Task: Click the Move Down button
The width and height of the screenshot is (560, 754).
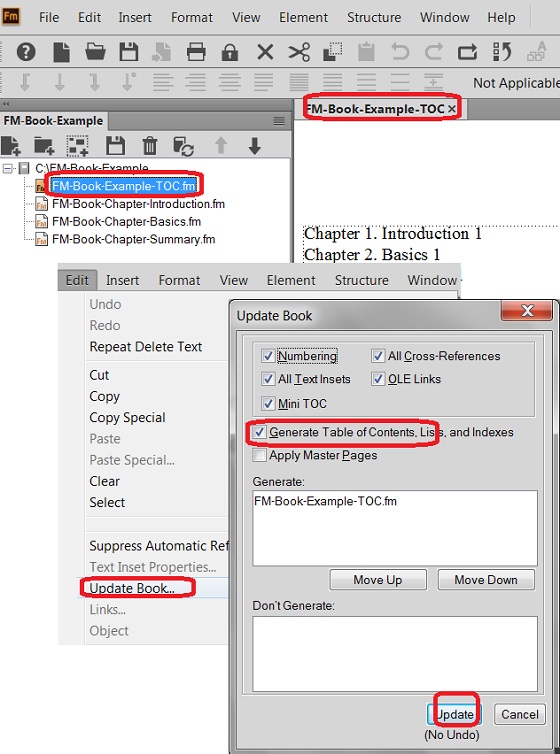Action: (x=486, y=579)
